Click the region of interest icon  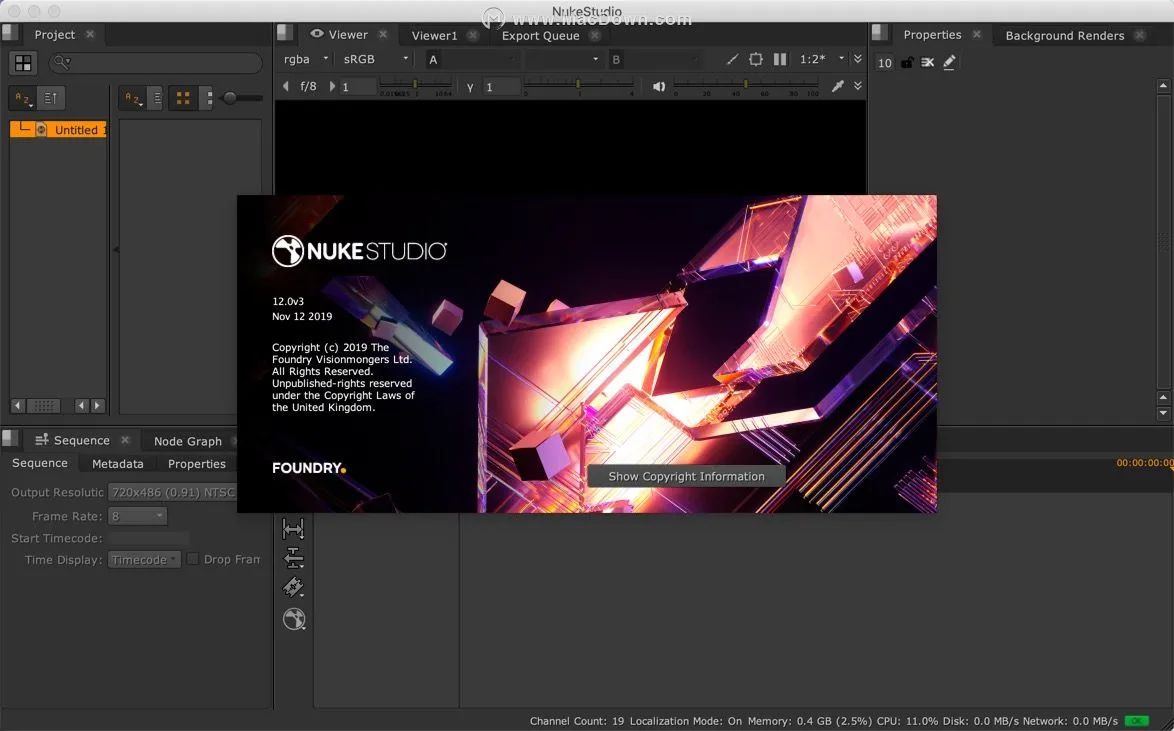(x=756, y=59)
